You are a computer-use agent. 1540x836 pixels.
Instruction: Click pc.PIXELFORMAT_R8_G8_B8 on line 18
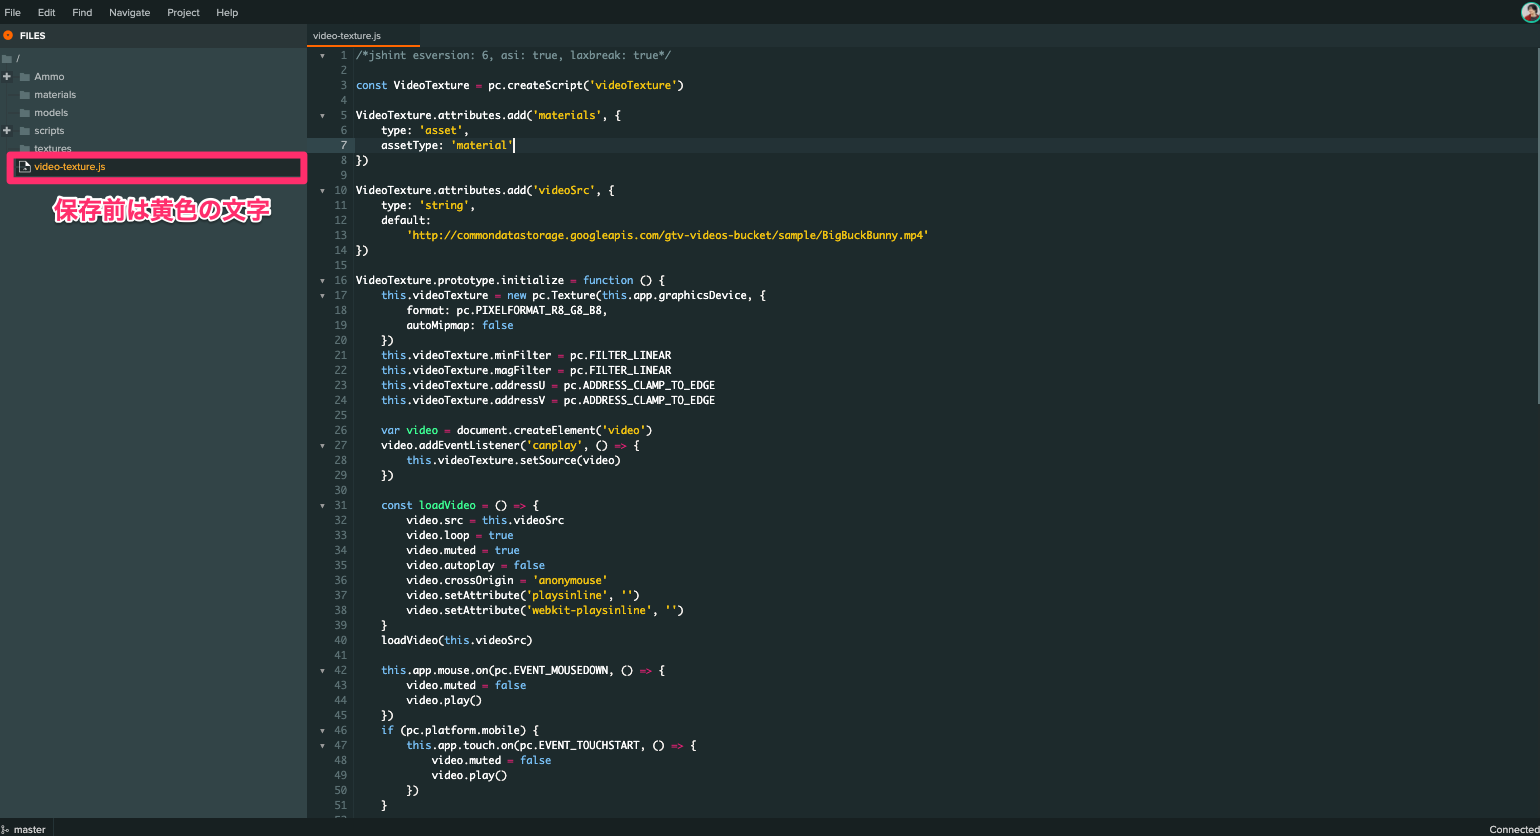point(529,311)
